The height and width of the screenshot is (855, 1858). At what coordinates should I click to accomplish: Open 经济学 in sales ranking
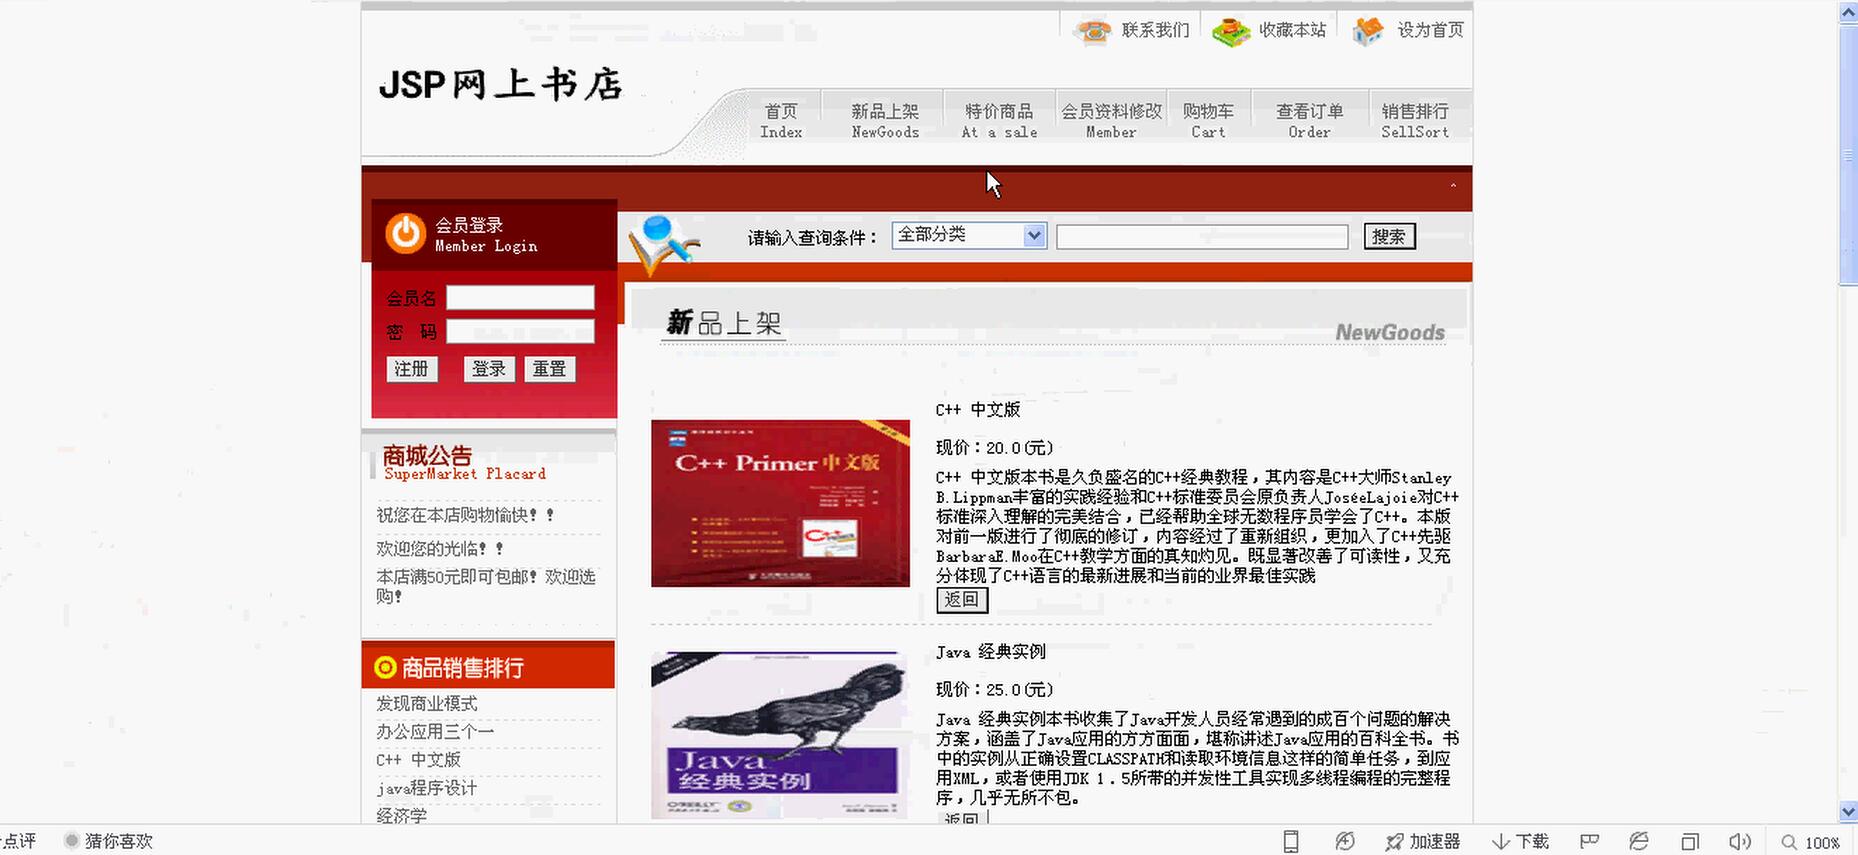401,815
